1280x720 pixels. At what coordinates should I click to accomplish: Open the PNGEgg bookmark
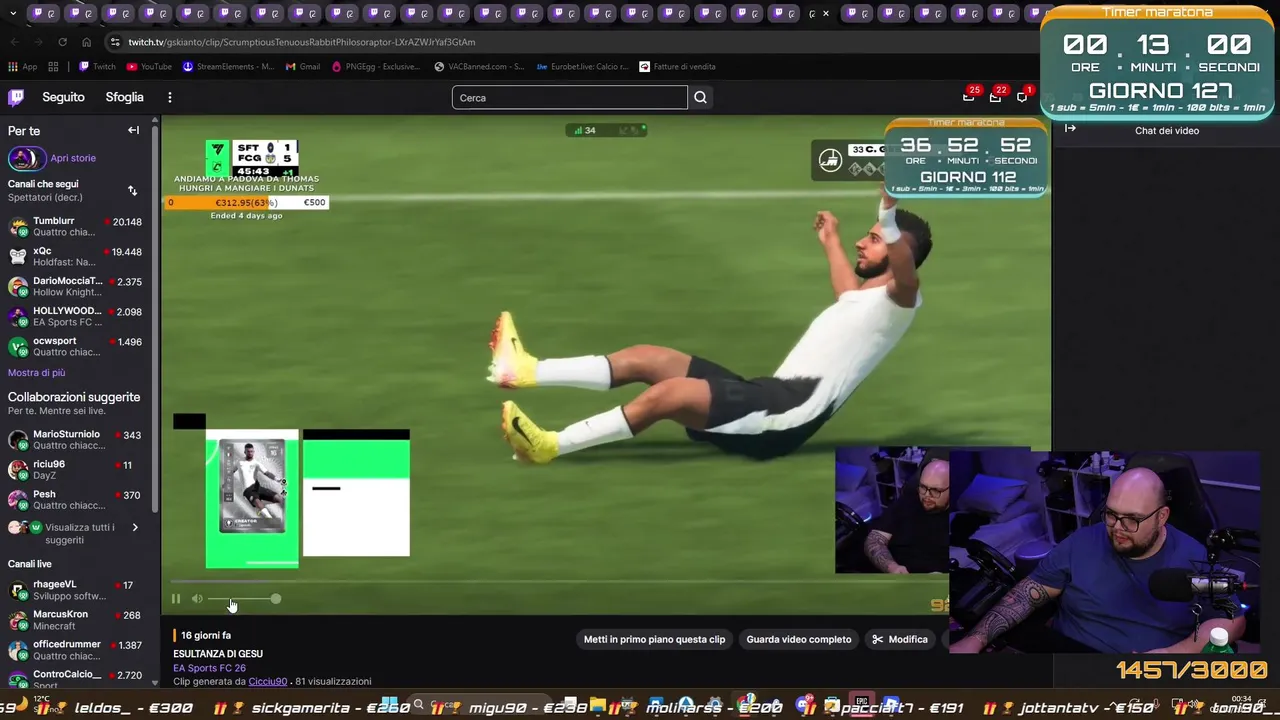click(x=376, y=67)
